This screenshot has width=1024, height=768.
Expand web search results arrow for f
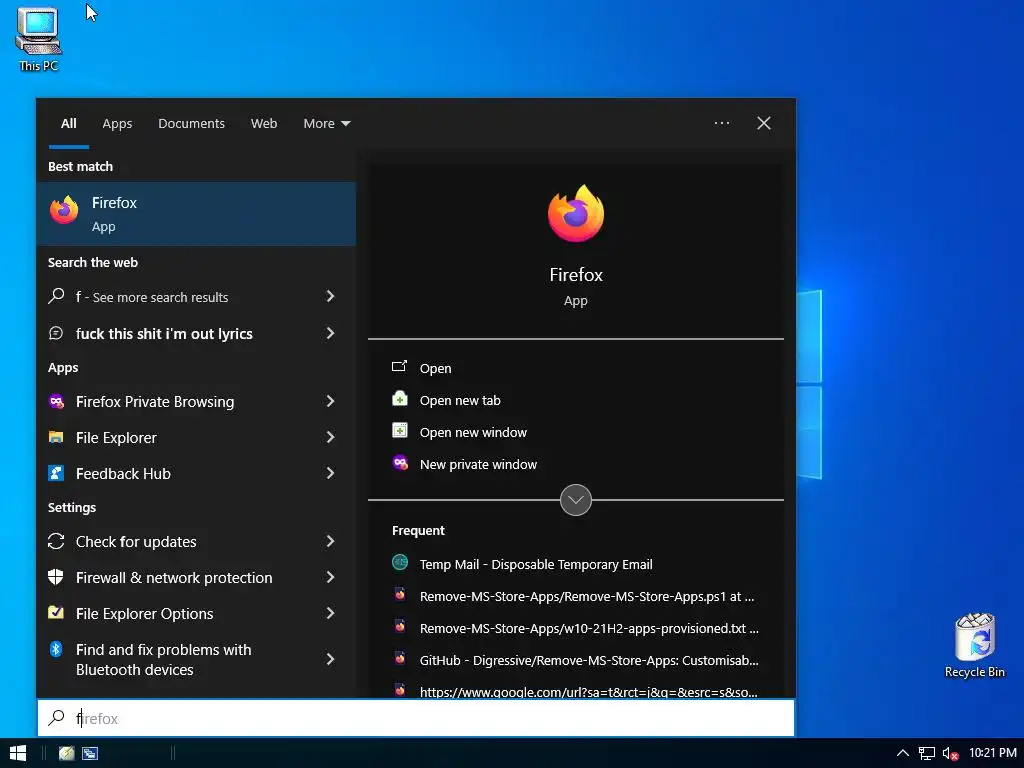(x=330, y=296)
